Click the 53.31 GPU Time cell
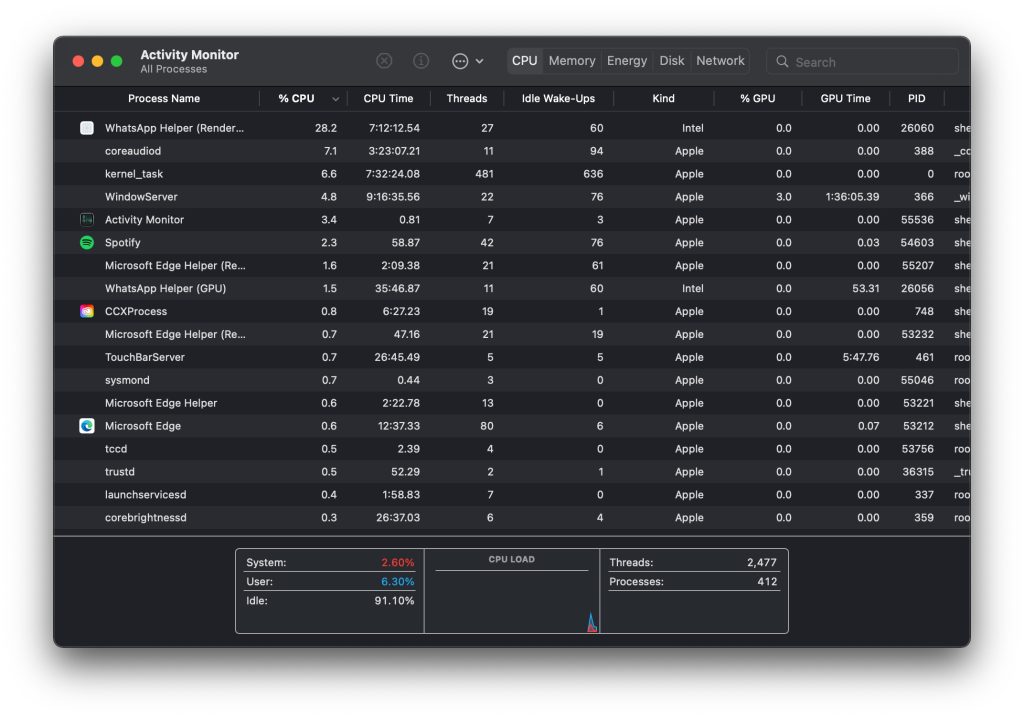1024x718 pixels. pos(865,288)
